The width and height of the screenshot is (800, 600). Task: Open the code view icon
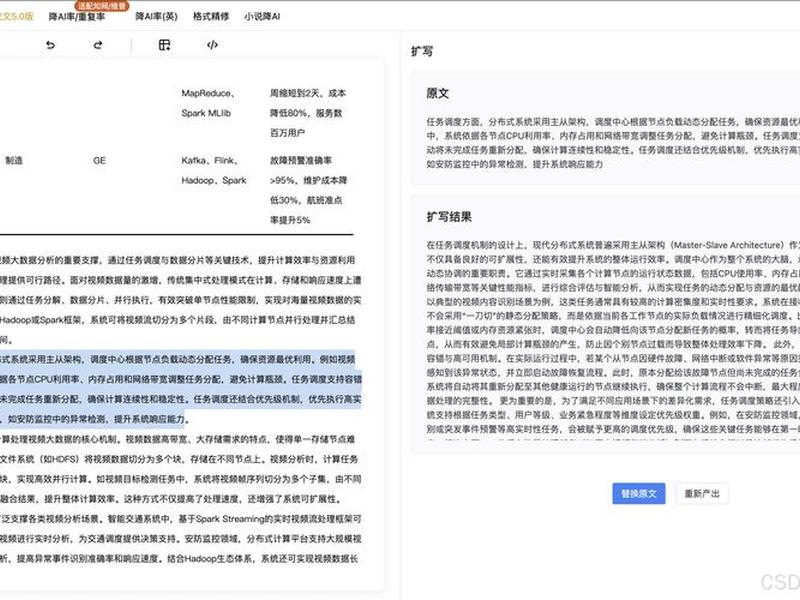point(212,45)
